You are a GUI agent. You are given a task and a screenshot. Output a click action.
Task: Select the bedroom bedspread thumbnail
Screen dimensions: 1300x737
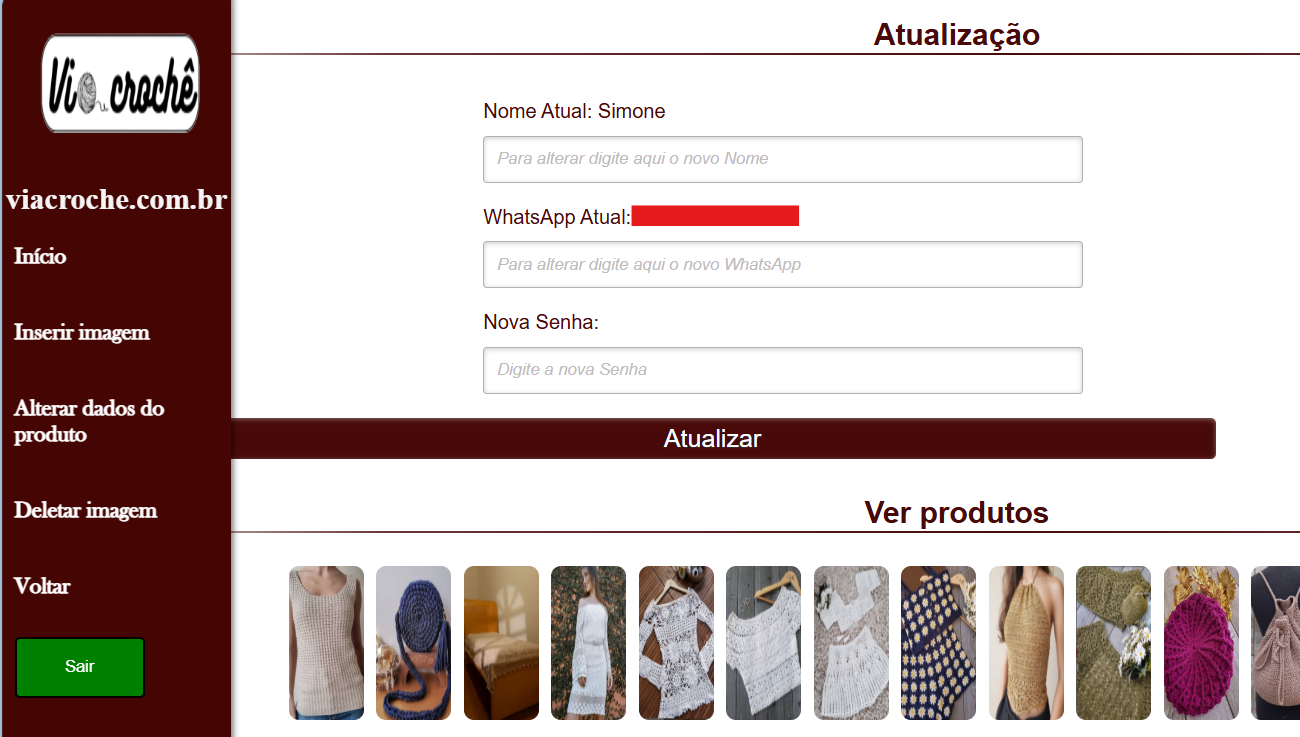(501, 643)
